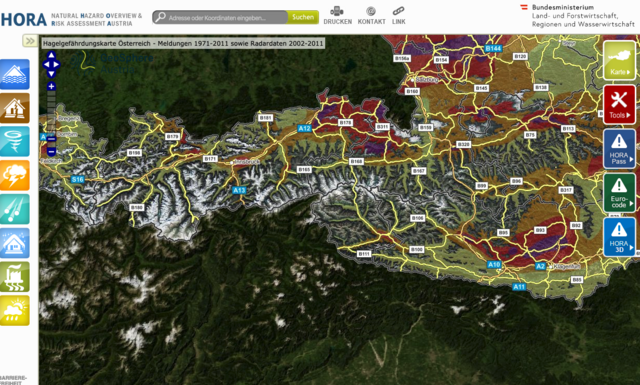The image size is (640, 385).
Task: Click the B311 road label
Action: coord(382,127)
